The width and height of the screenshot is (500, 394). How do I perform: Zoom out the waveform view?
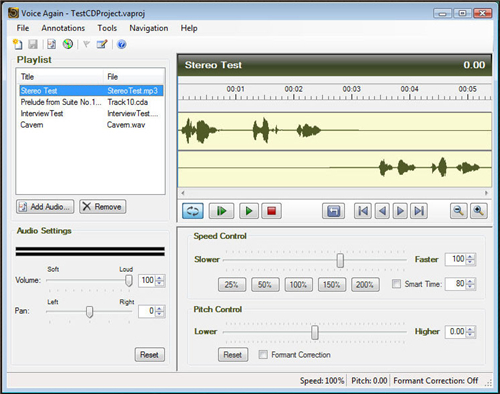point(459,211)
